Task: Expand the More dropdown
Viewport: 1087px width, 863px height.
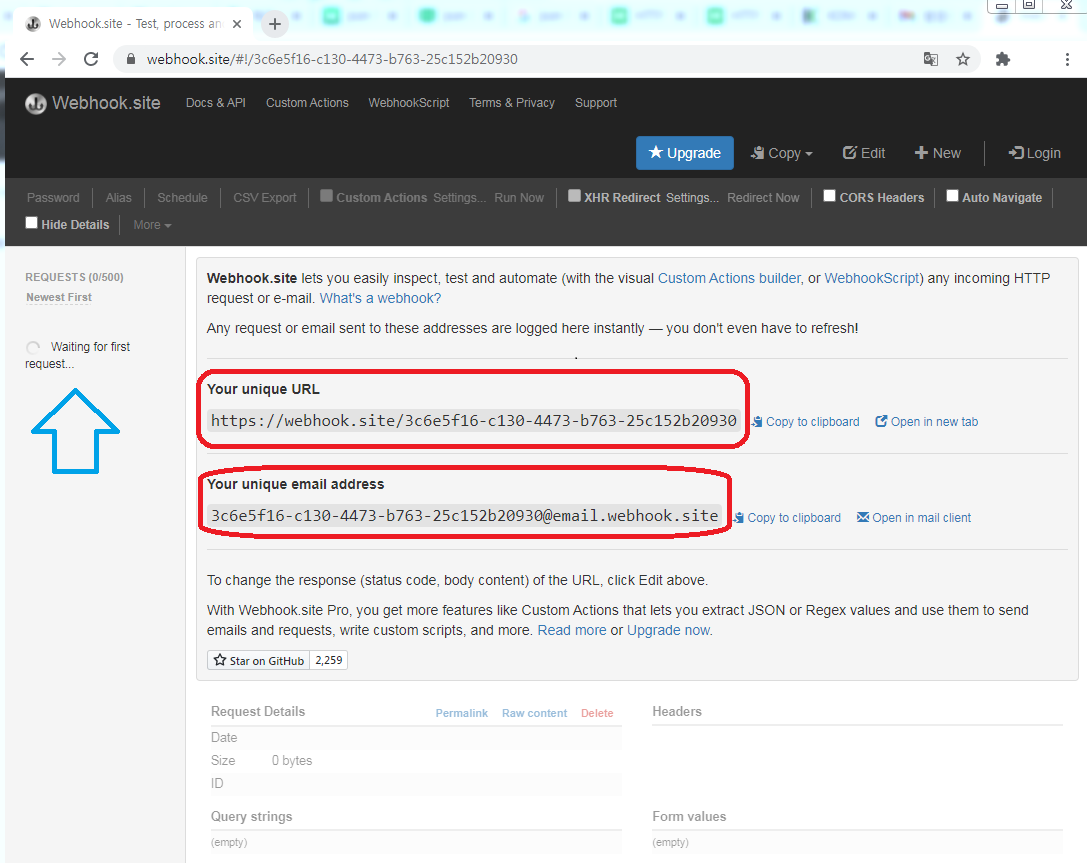Action: (x=152, y=225)
